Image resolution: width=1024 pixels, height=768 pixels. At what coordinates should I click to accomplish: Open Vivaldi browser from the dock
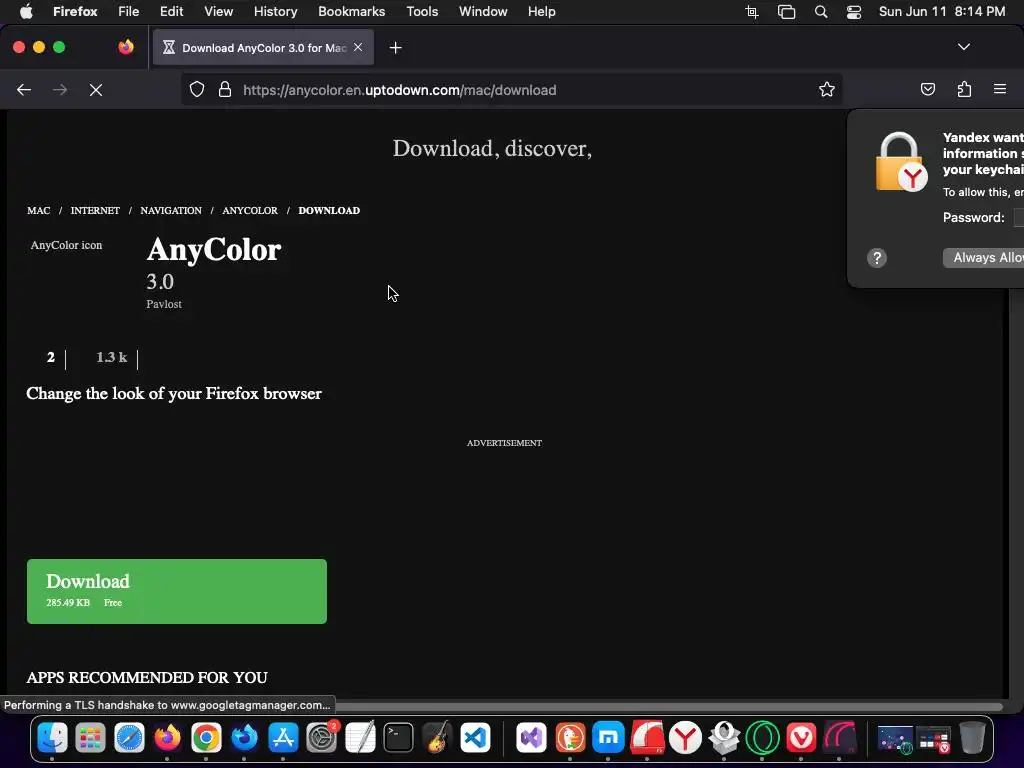(x=801, y=738)
